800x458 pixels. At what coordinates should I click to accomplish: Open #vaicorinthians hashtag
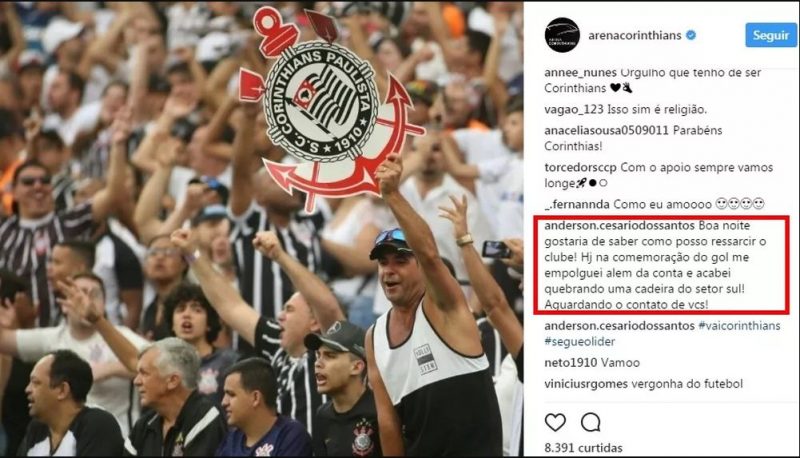click(x=739, y=325)
